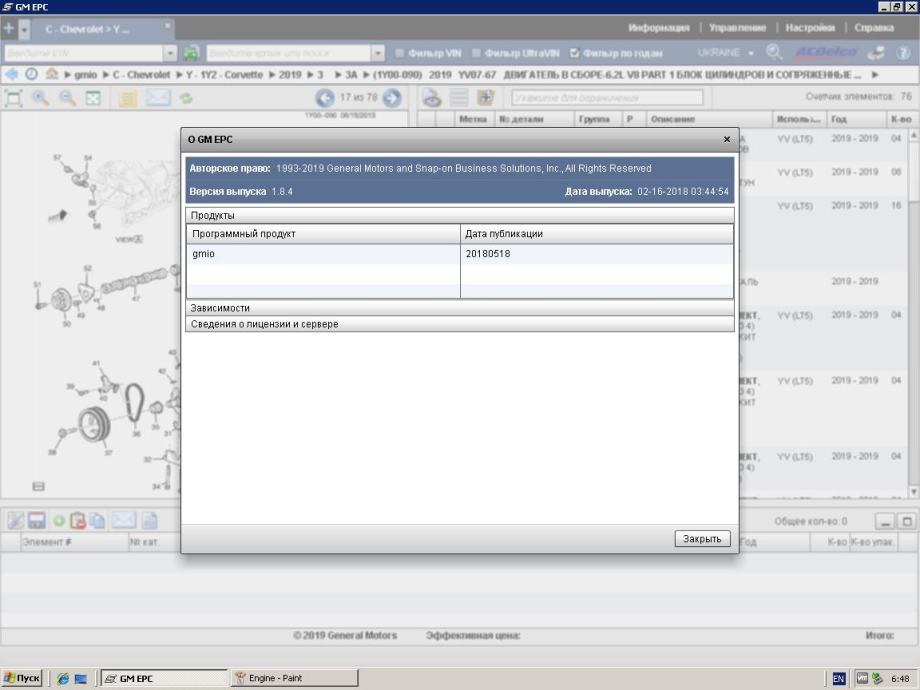This screenshot has width=920, height=690.
Task: Click the Y - 1Y2 - Corvette breadcrumb
Action: pos(224,75)
